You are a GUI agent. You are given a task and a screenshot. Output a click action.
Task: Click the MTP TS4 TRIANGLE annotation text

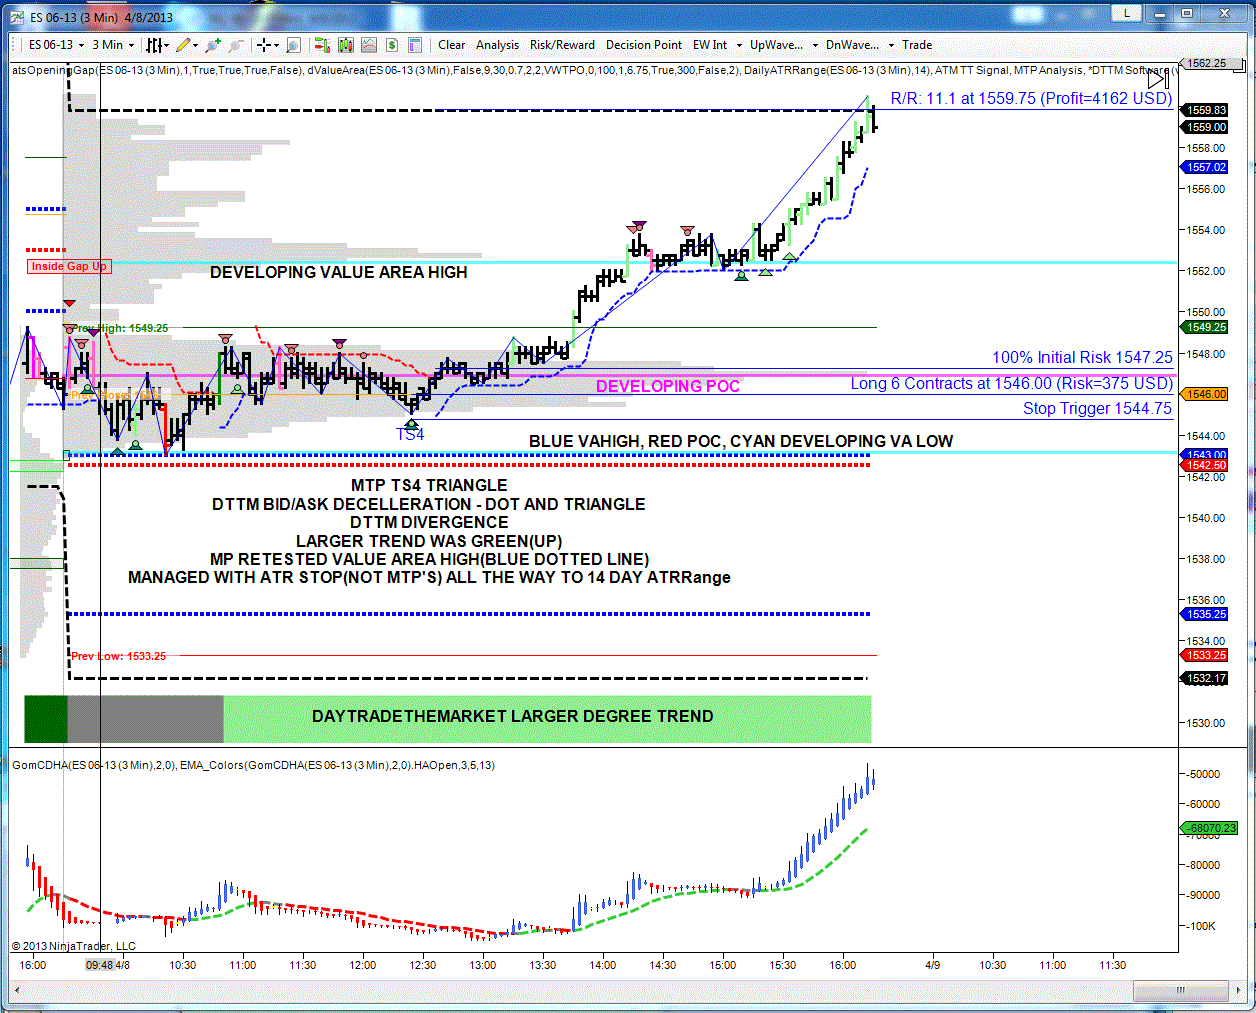tap(429, 485)
